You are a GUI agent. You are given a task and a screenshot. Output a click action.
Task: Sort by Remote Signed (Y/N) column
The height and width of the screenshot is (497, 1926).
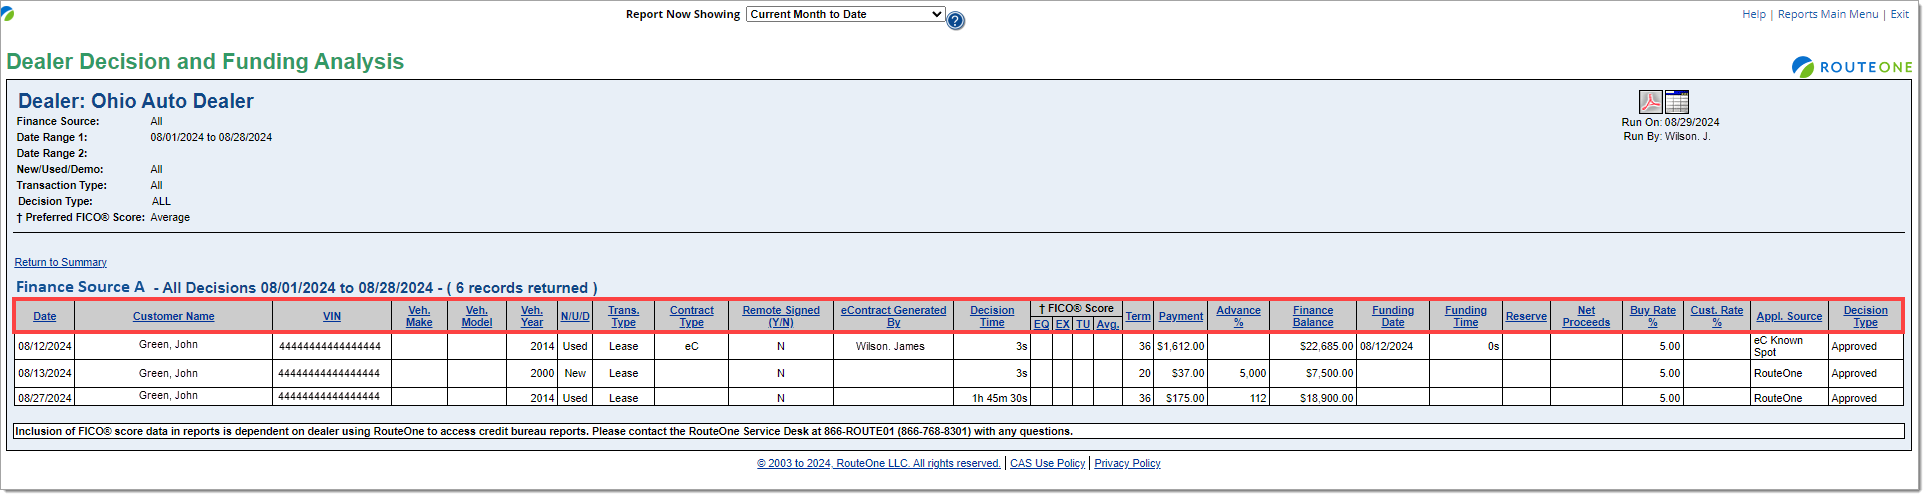click(781, 316)
